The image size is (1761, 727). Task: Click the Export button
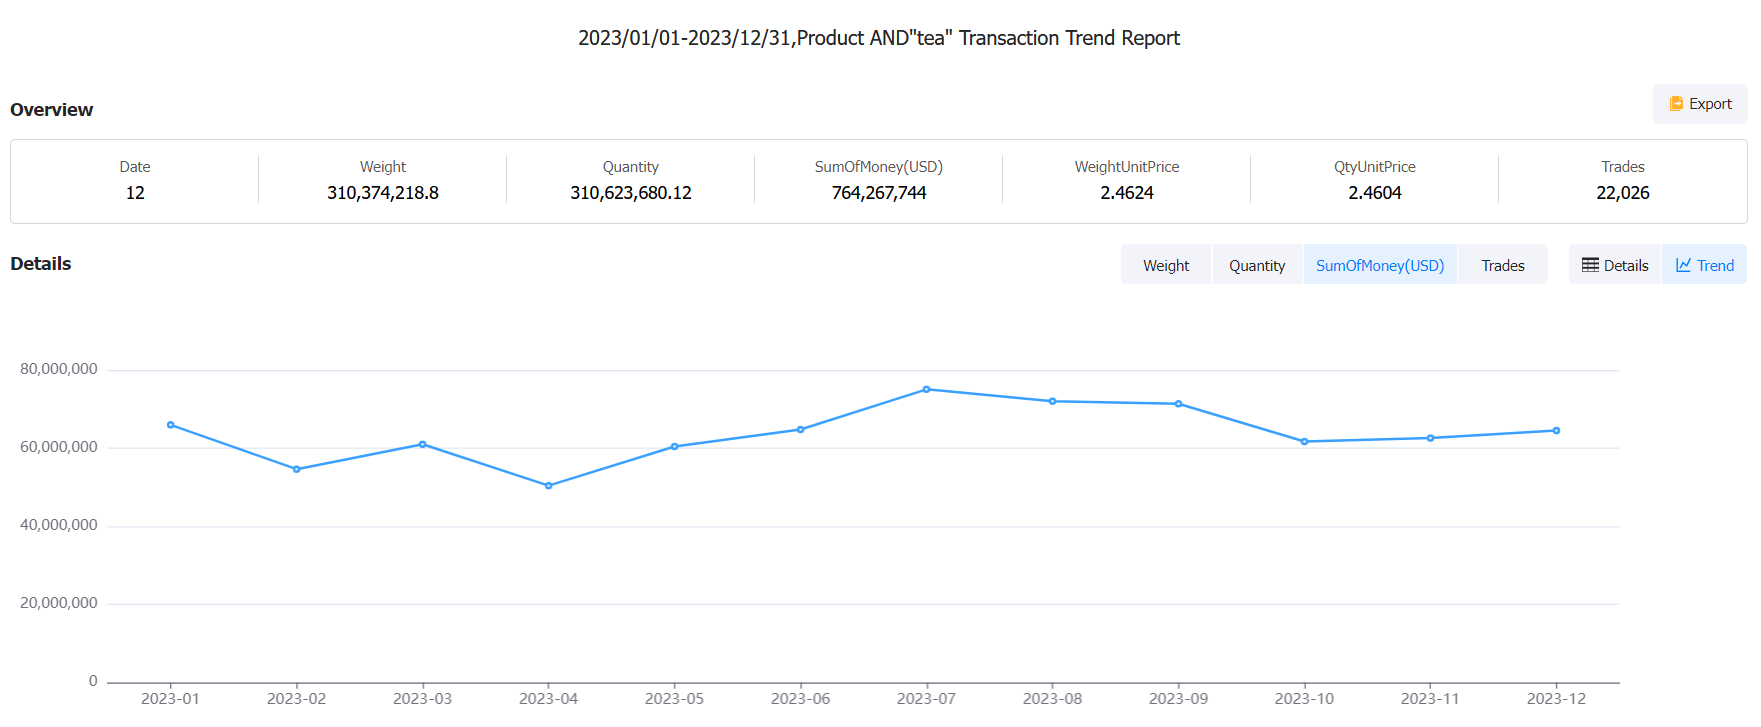click(x=1700, y=104)
